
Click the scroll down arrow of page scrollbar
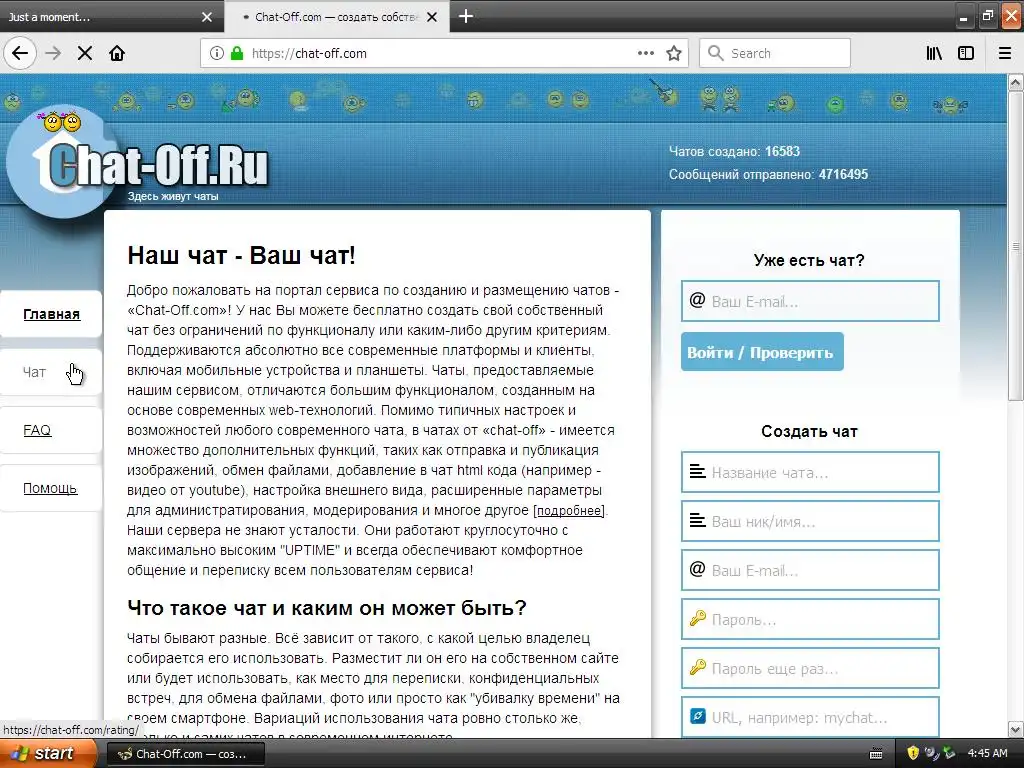(1016, 729)
